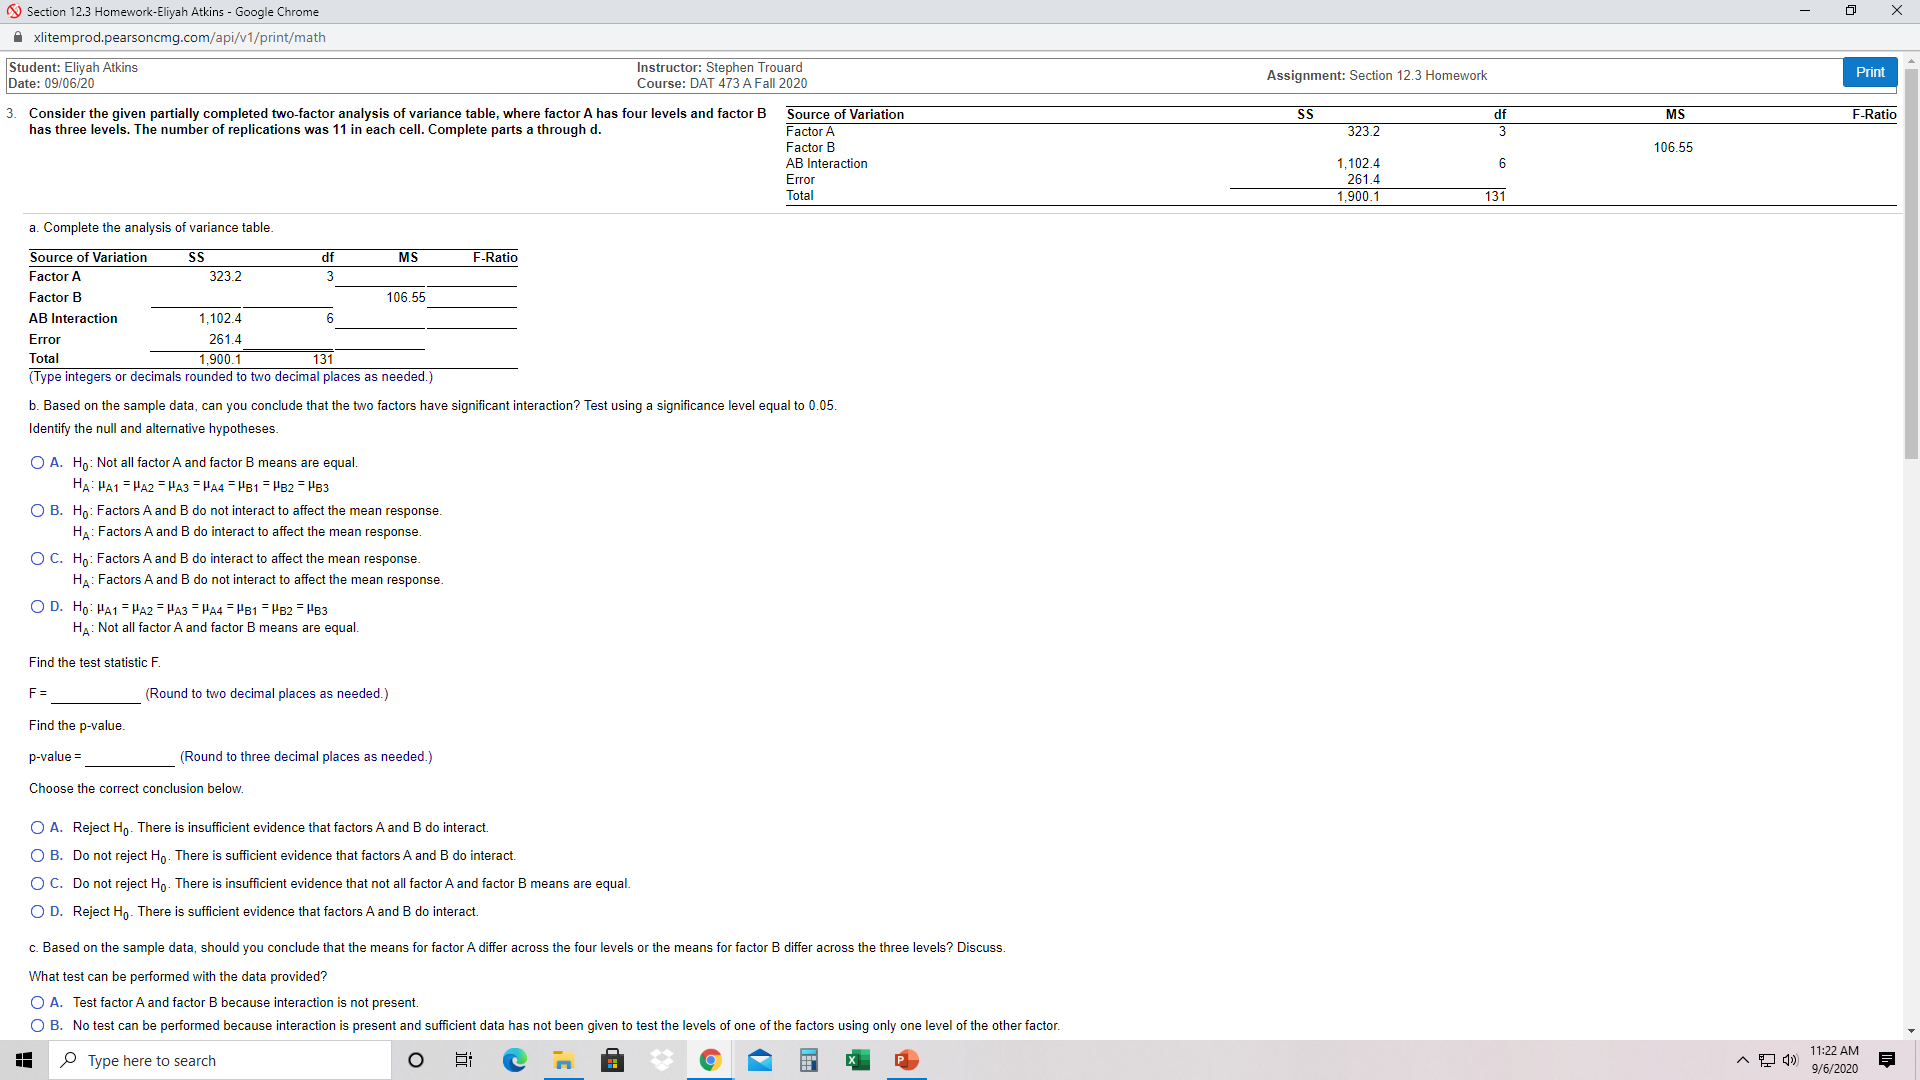
Task: Open Windows Task View button
Action: [464, 1060]
